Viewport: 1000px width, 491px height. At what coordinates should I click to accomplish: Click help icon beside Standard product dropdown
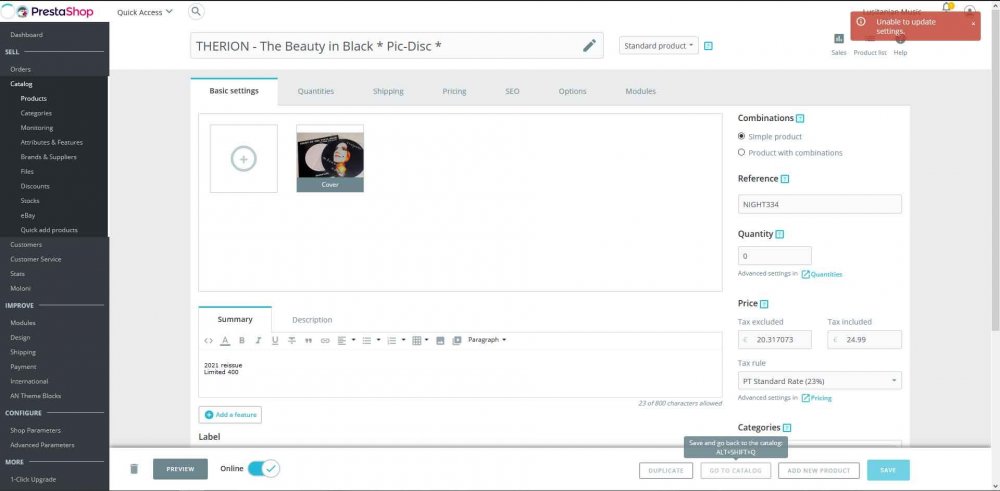coord(708,46)
